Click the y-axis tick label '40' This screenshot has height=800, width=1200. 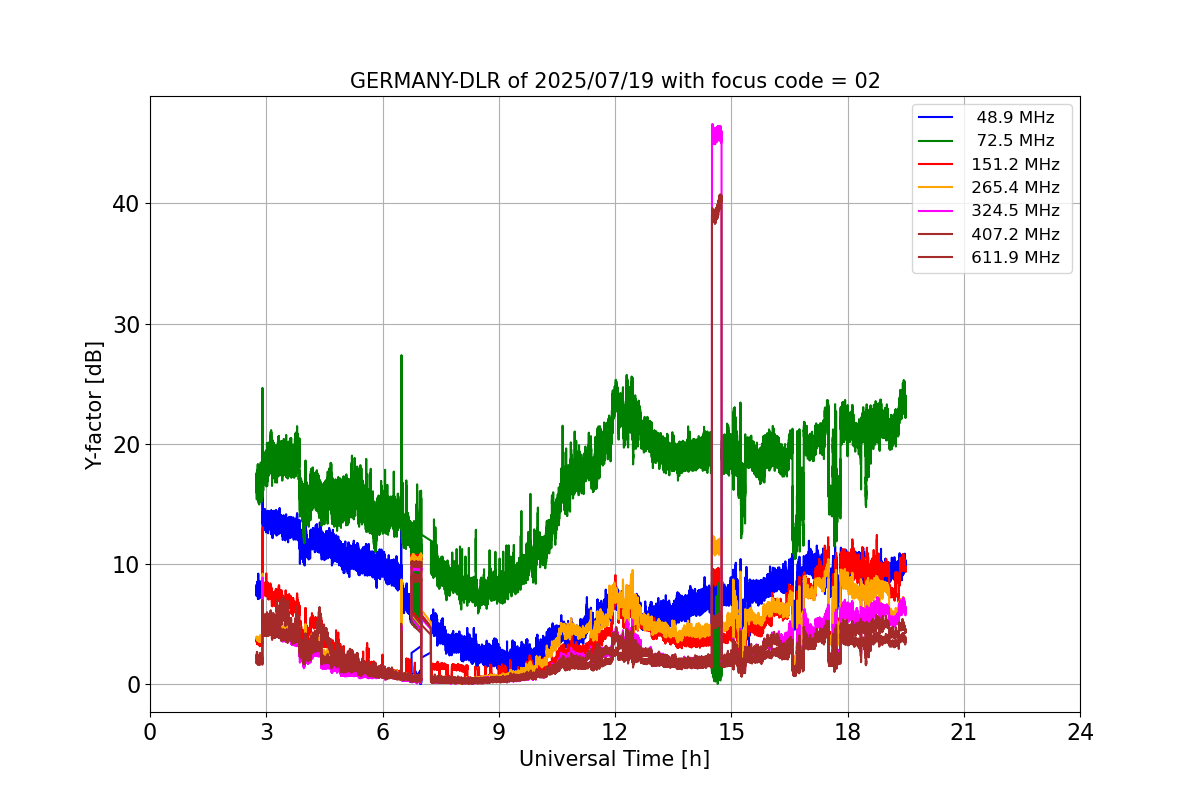pyautogui.click(x=128, y=204)
